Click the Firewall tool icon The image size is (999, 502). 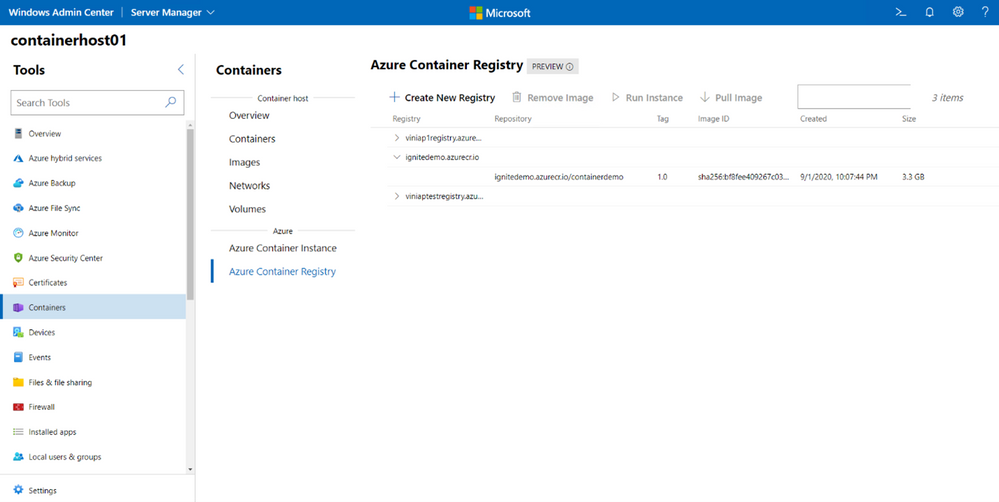[18, 407]
